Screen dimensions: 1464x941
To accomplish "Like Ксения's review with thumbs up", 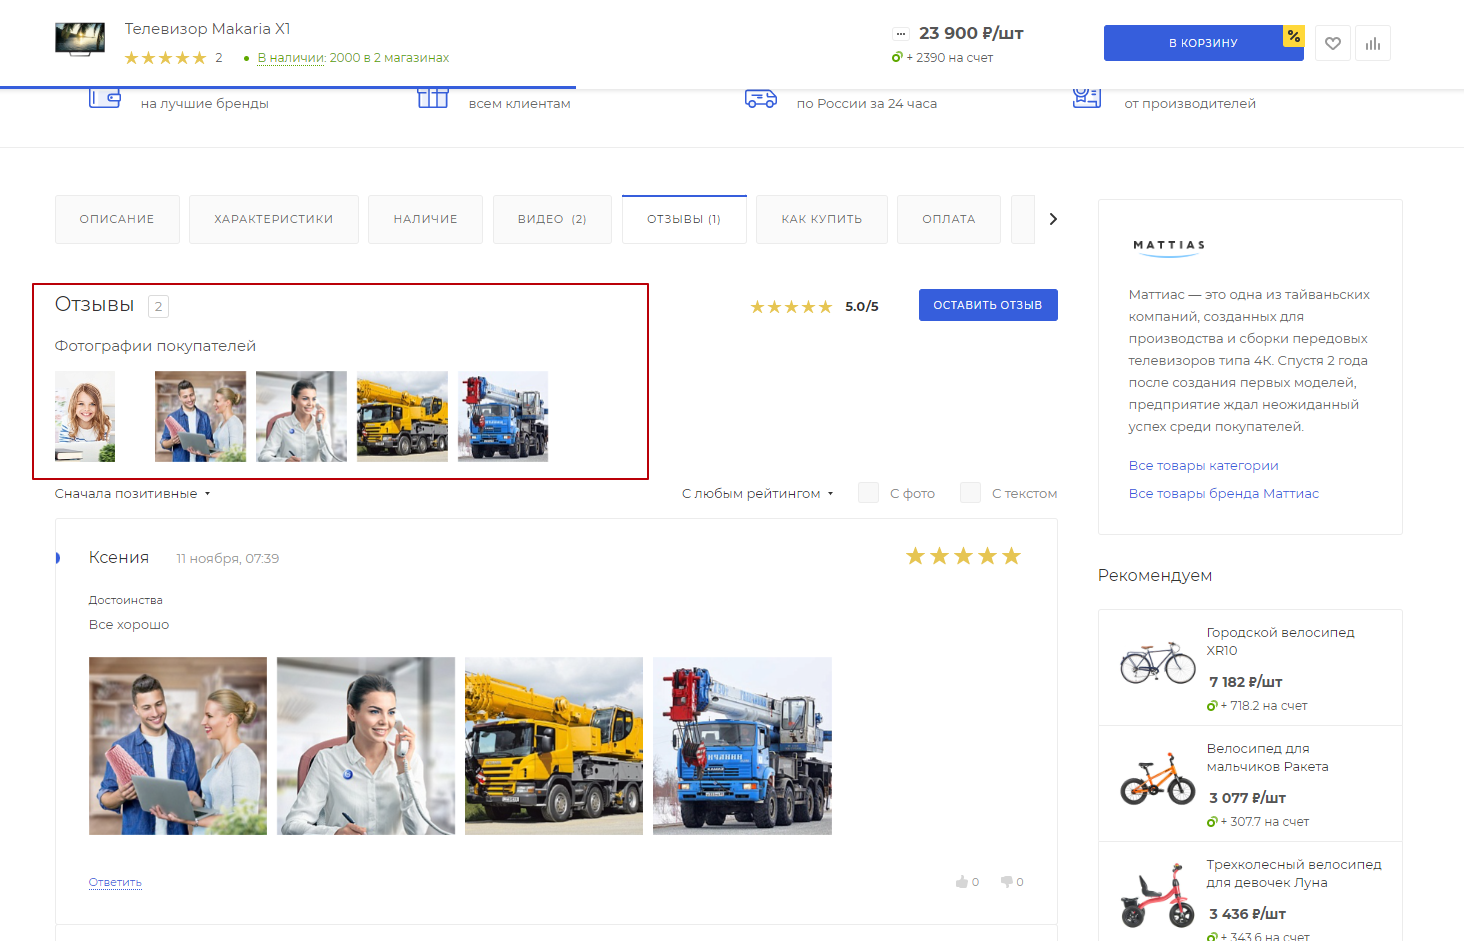I will click(962, 882).
